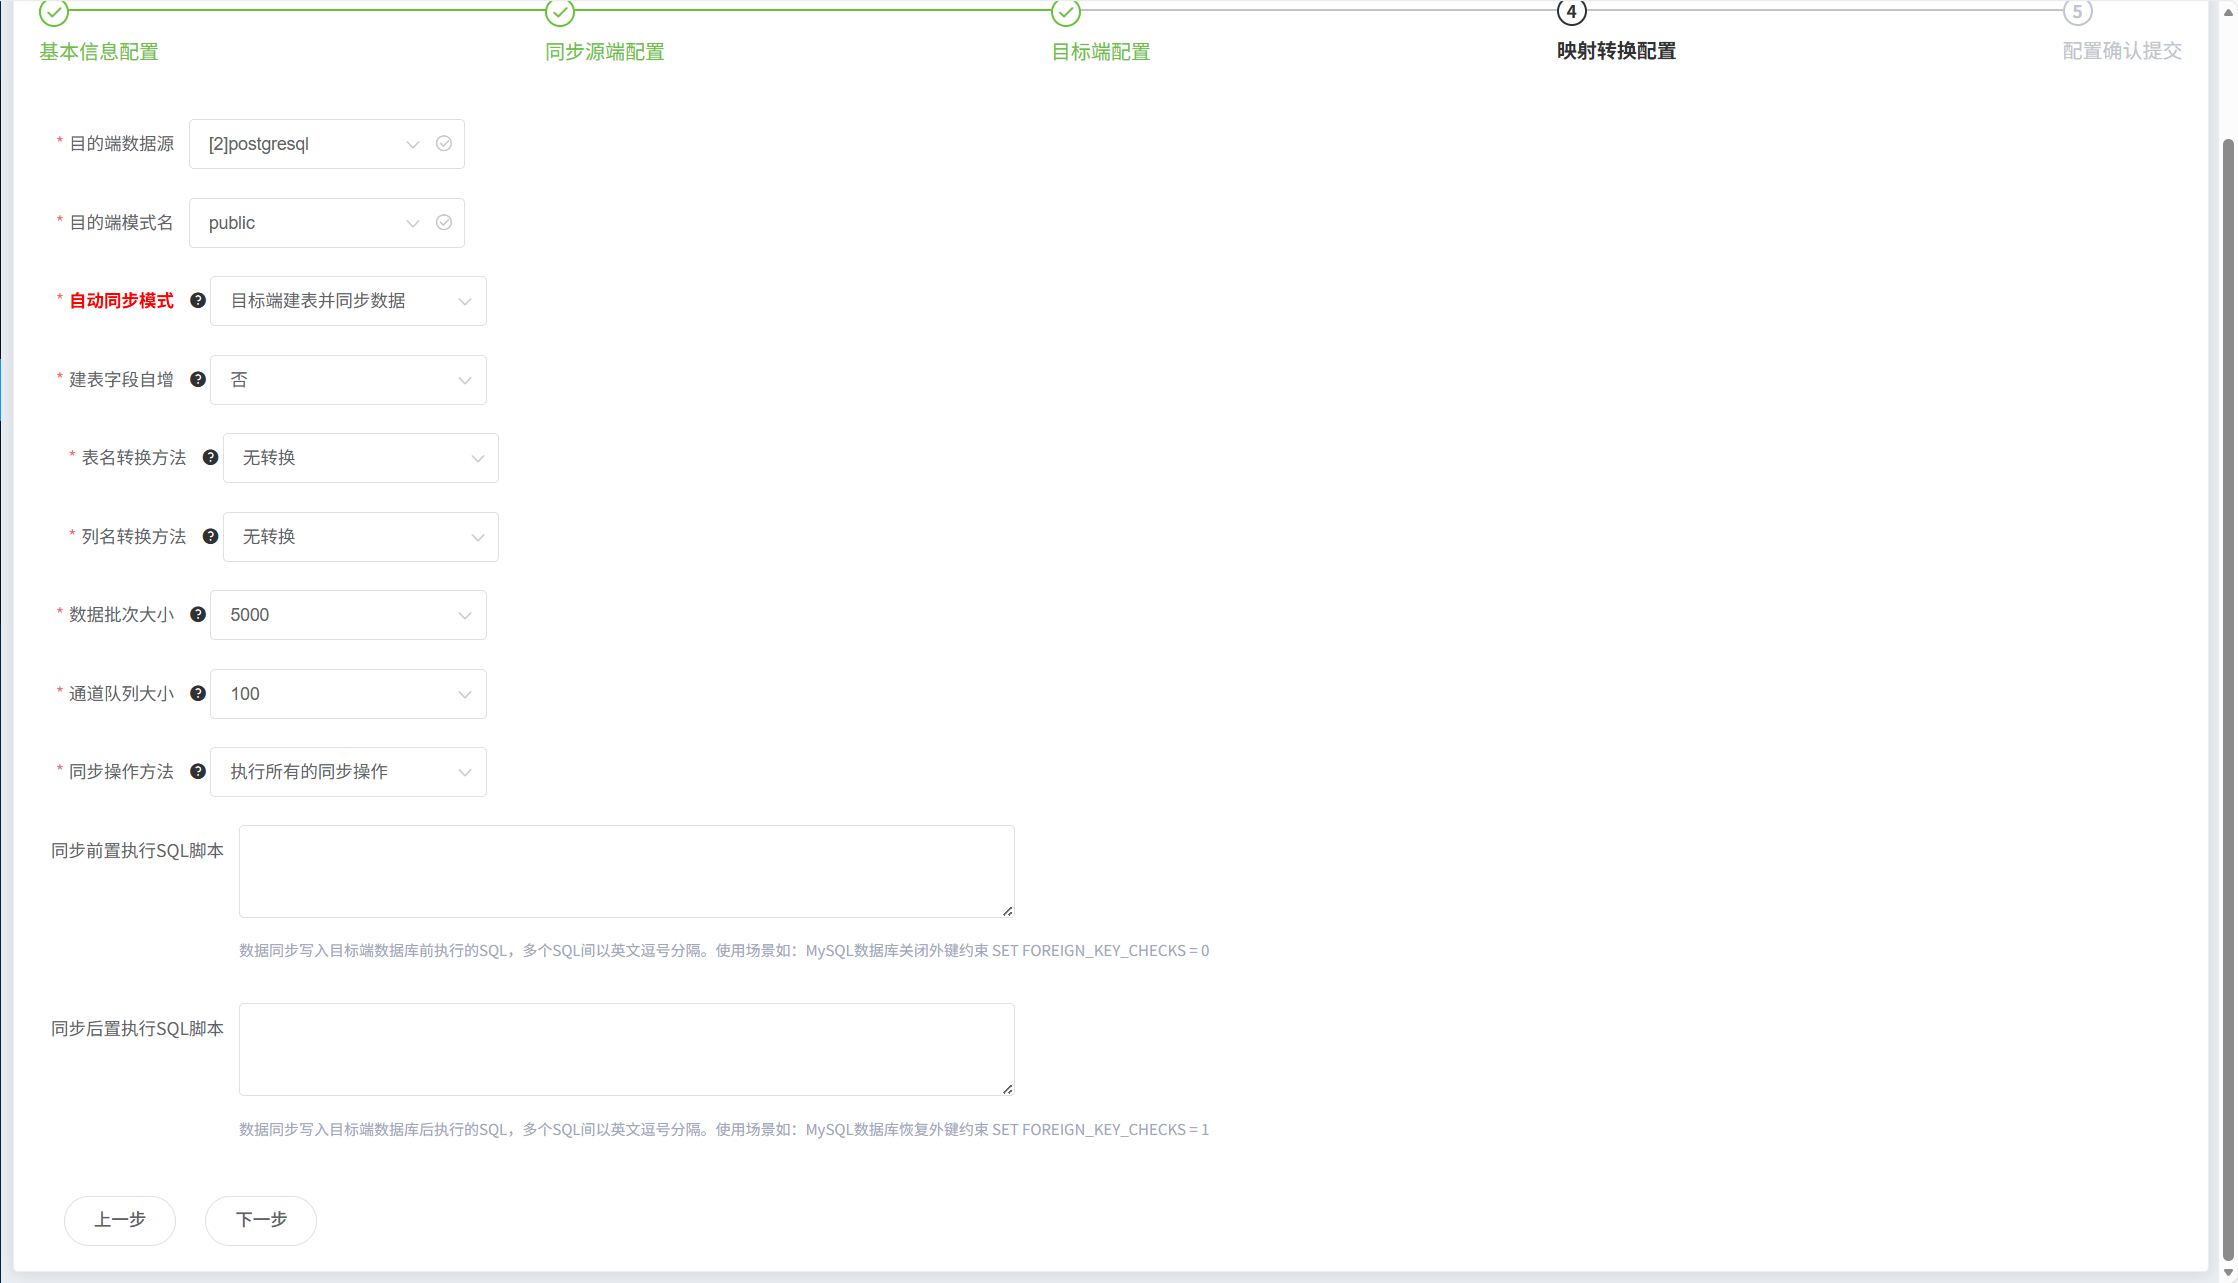Click help icon next to 自动同步模式

198,300
